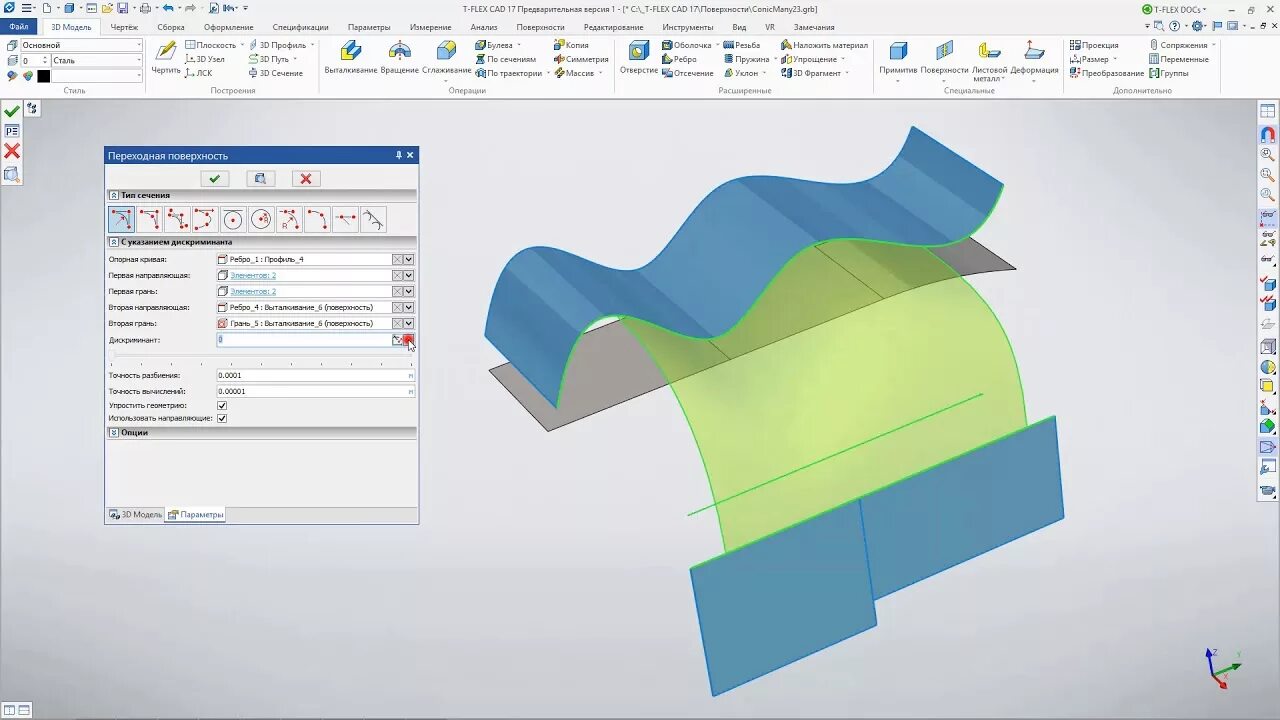Viewport: 1280px width, 720px height.
Task: Click the Отсечение tool
Action: click(687, 73)
